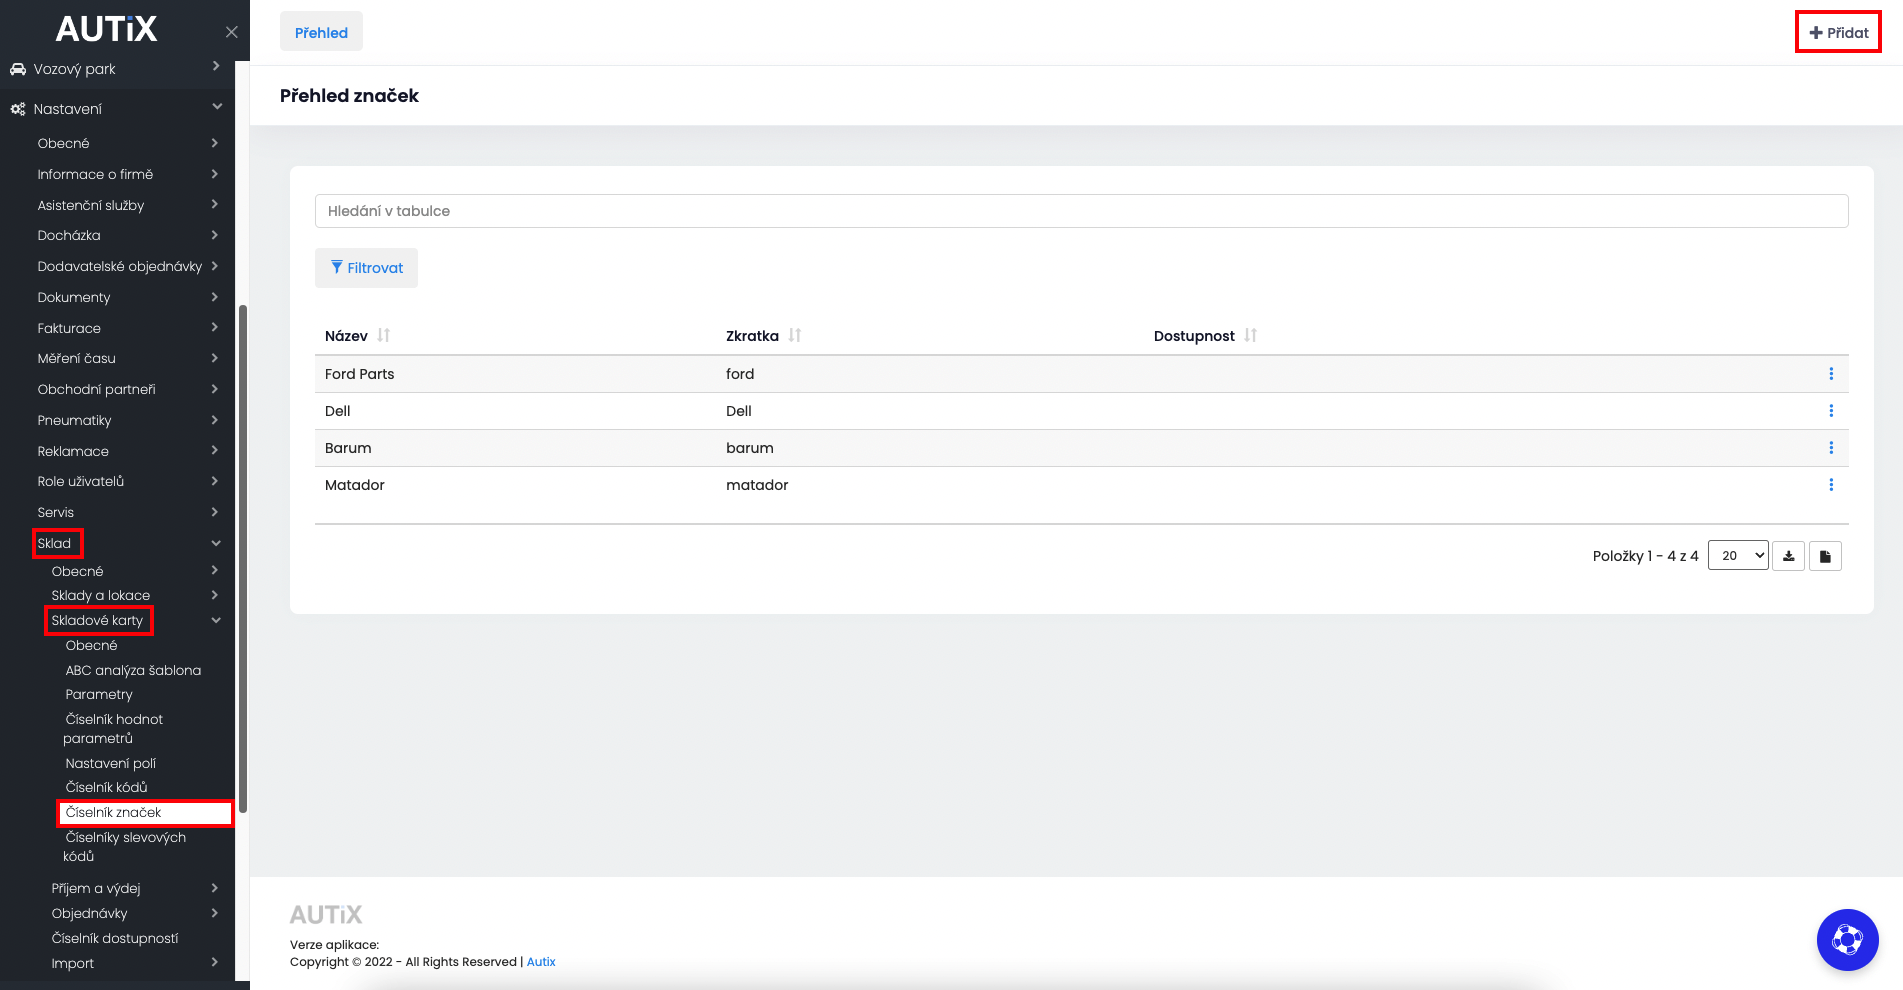Image resolution: width=1903 pixels, height=990 pixels.
Task: Collapse the Skladové karty chevron
Action: [x=216, y=620]
